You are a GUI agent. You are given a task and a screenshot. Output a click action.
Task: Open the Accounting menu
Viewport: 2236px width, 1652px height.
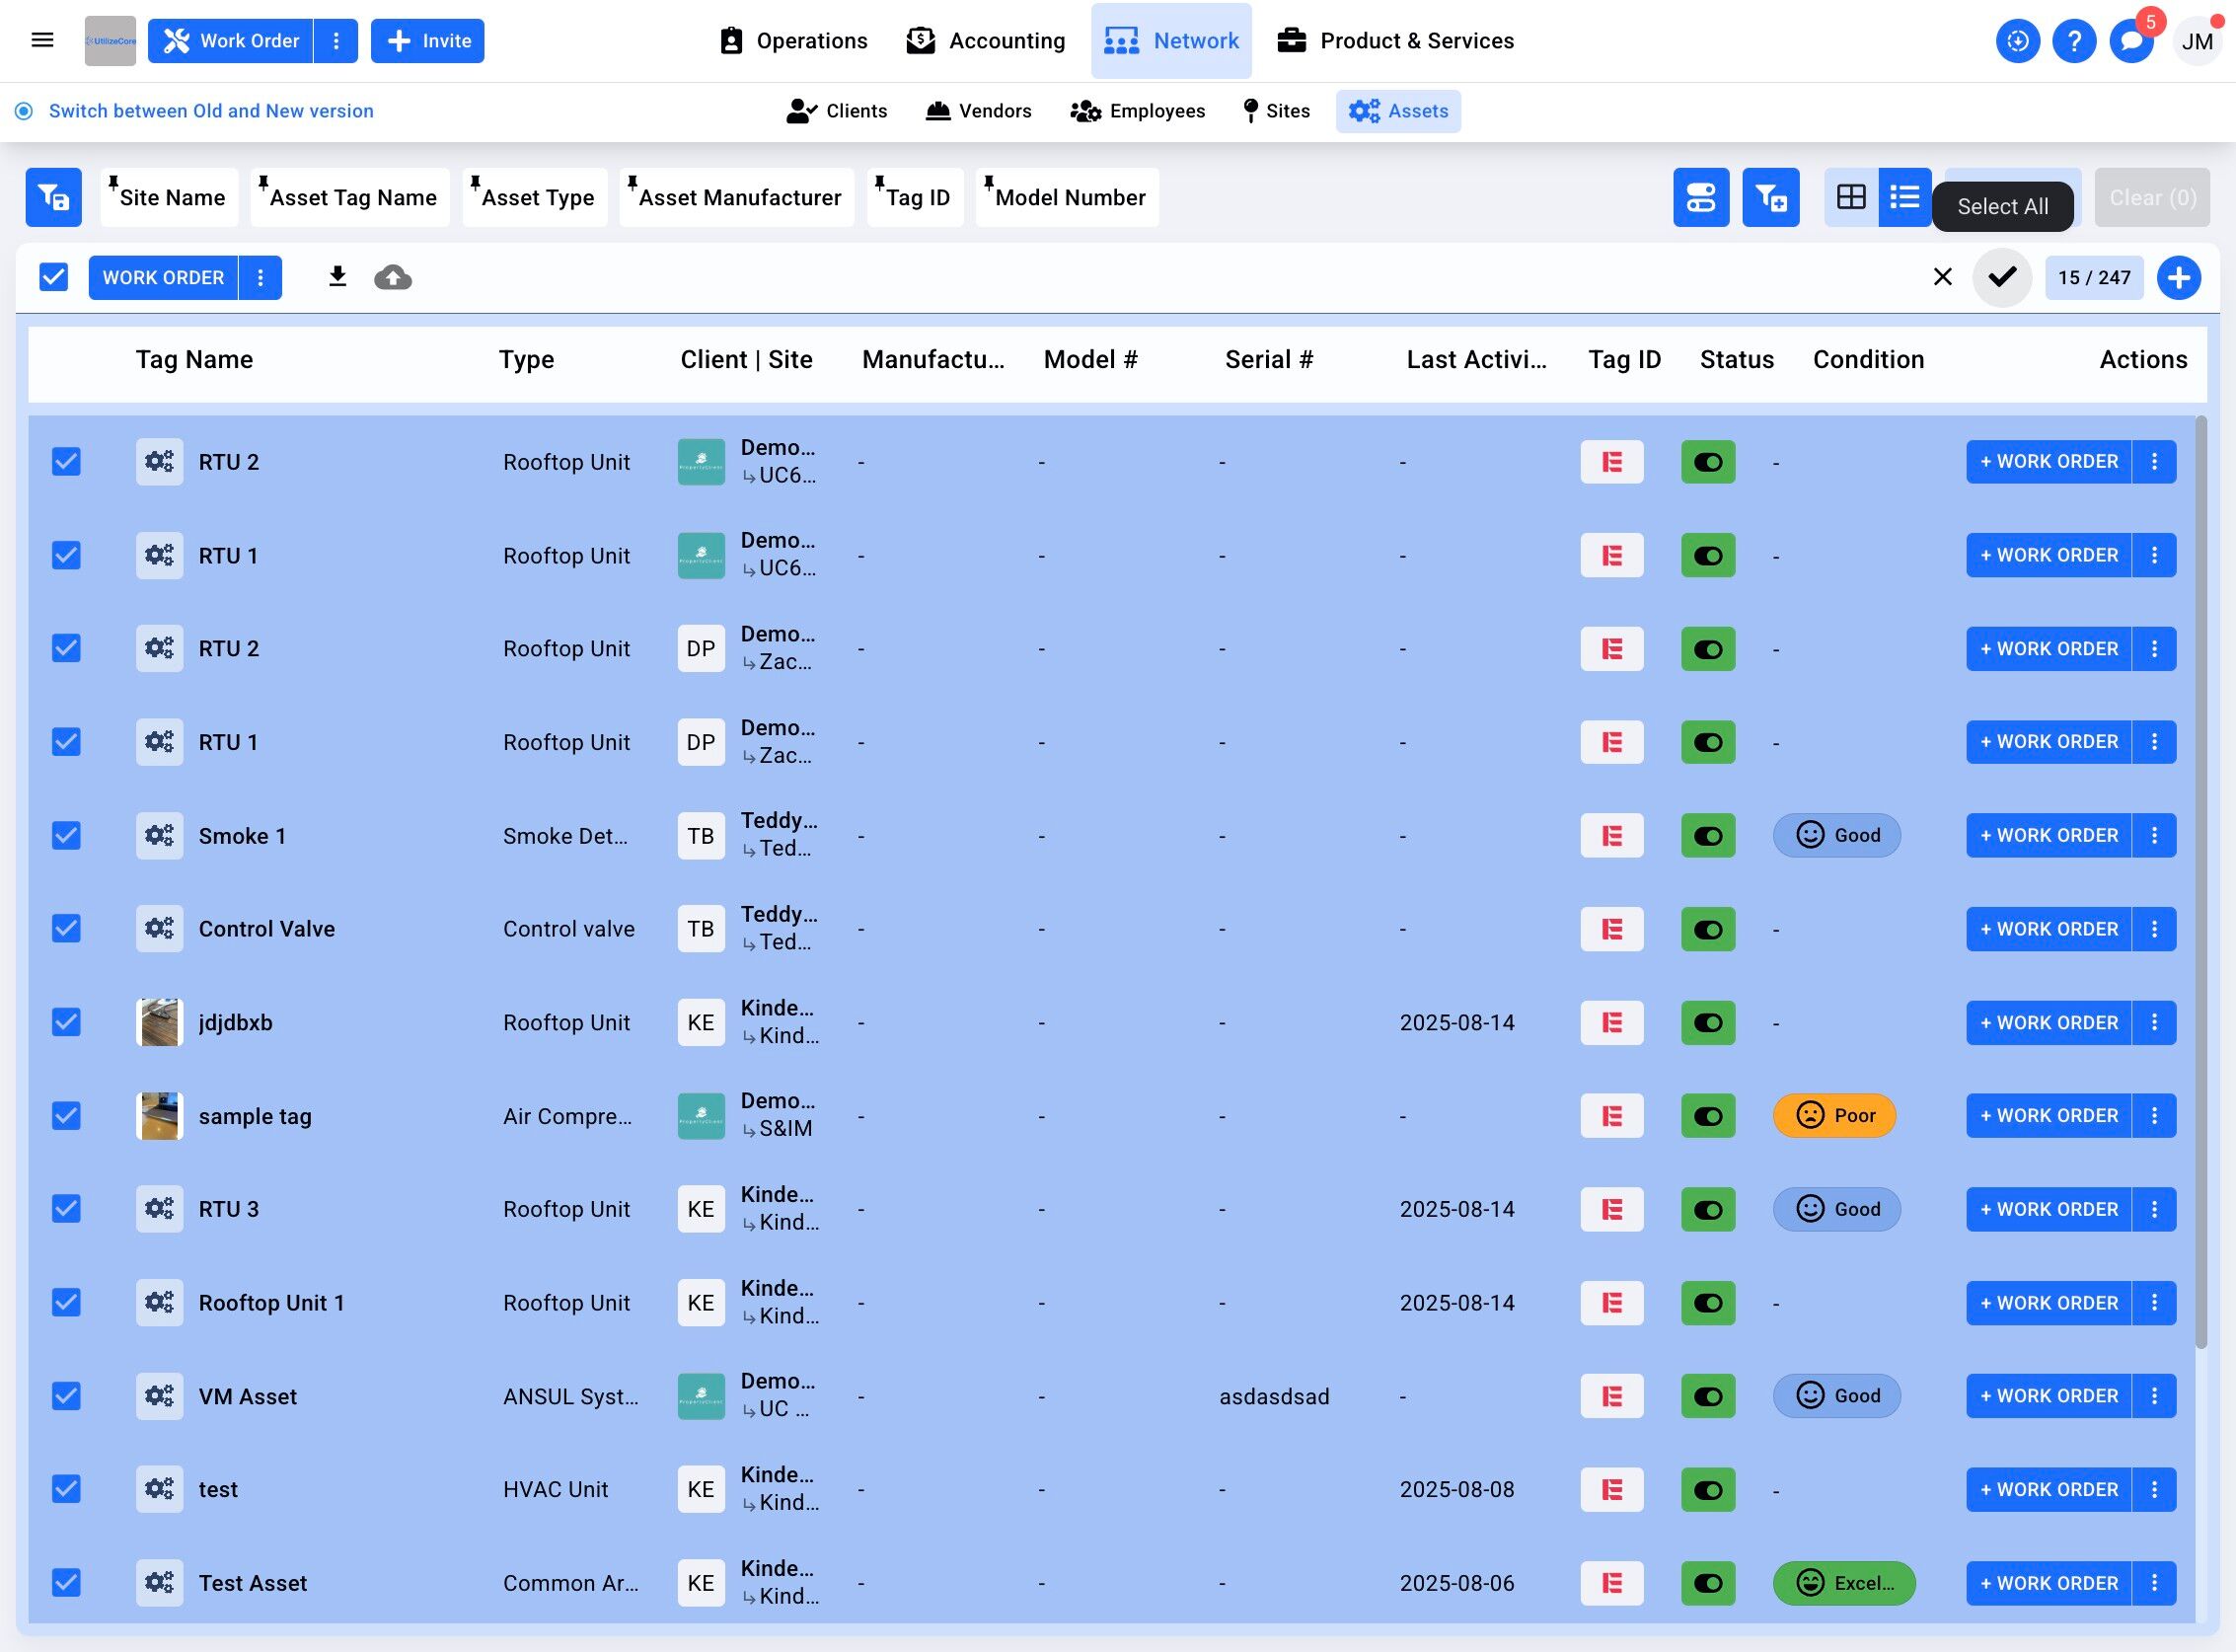pyautogui.click(x=985, y=41)
